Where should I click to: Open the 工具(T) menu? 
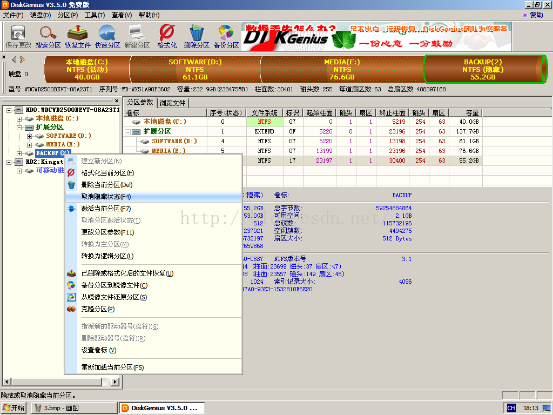95,15
